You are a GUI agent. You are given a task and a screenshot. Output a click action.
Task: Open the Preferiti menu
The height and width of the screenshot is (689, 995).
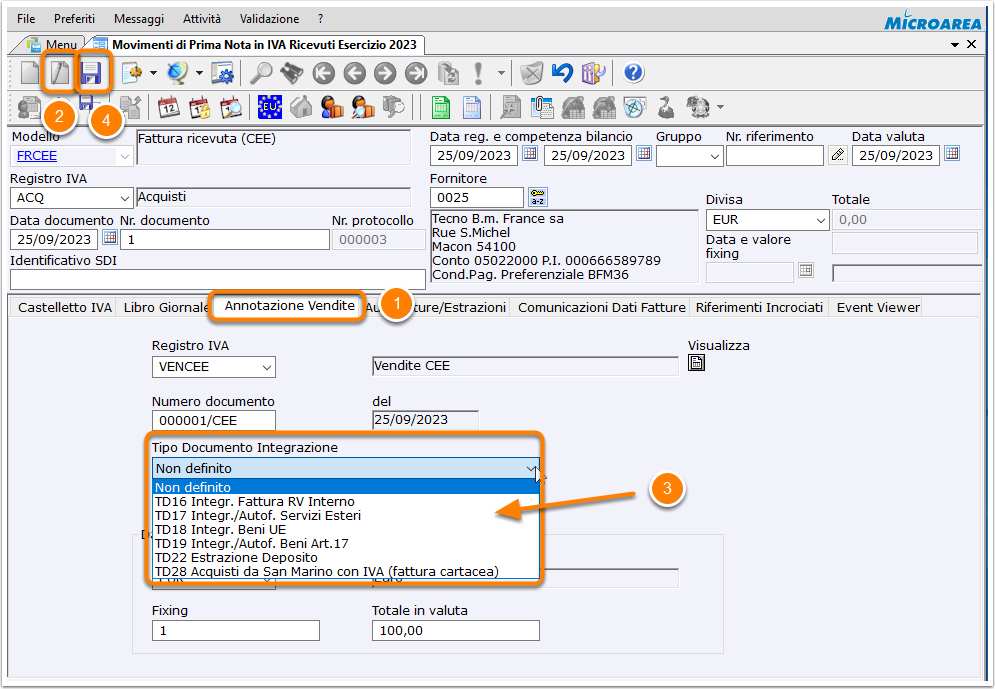pos(74,19)
